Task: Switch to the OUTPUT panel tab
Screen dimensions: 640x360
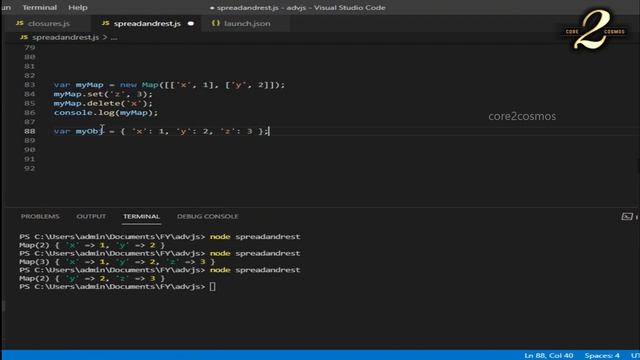Action: pos(91,216)
